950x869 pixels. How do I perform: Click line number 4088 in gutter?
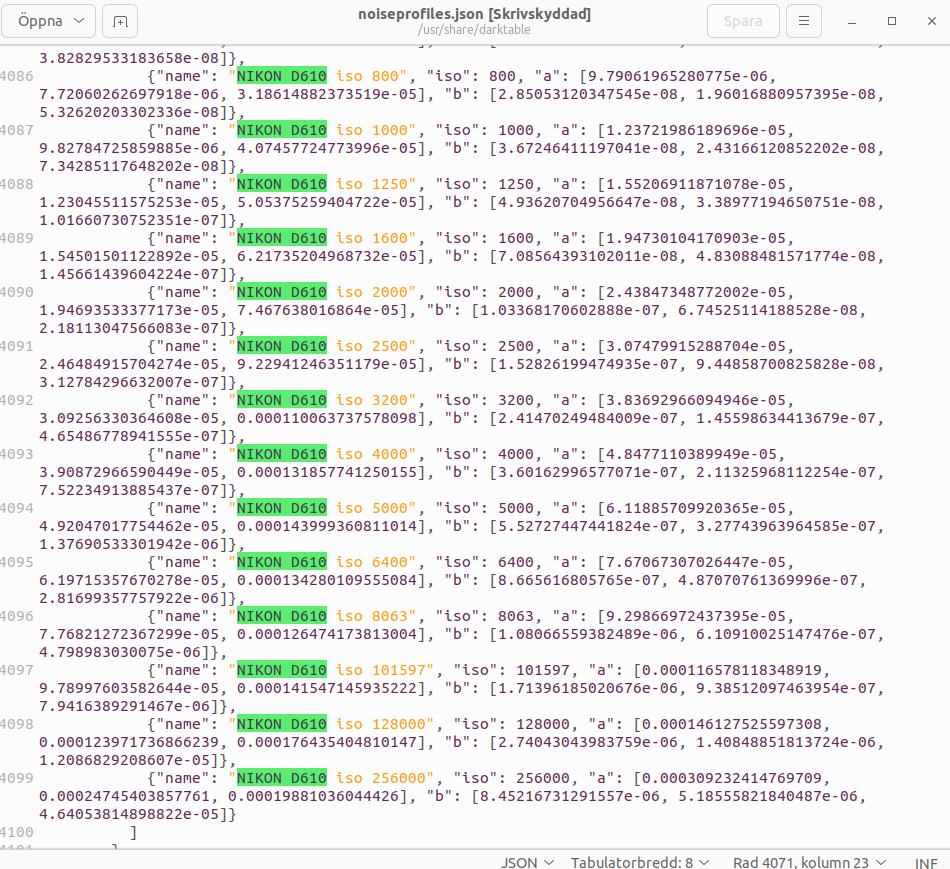point(16,184)
